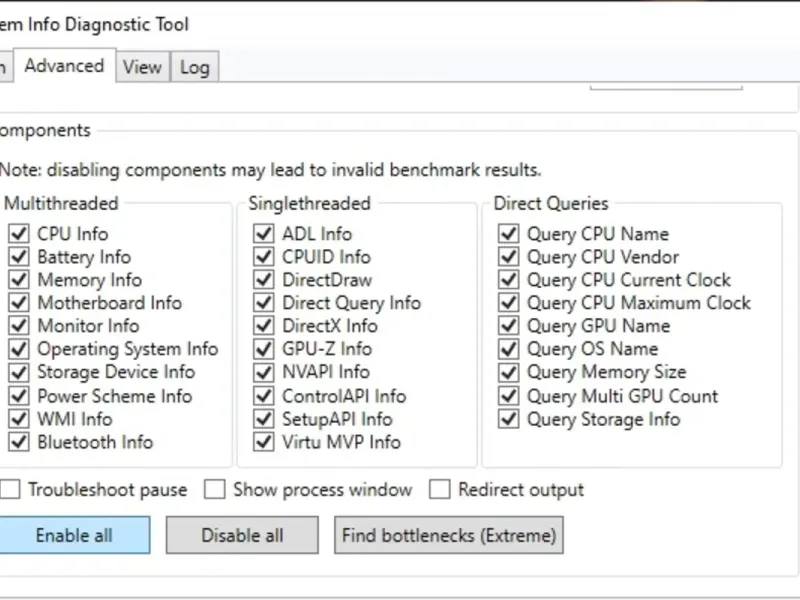Toggle the Battery Info checkbox
Image resolution: width=800 pixels, height=600 pixels.
[18, 257]
